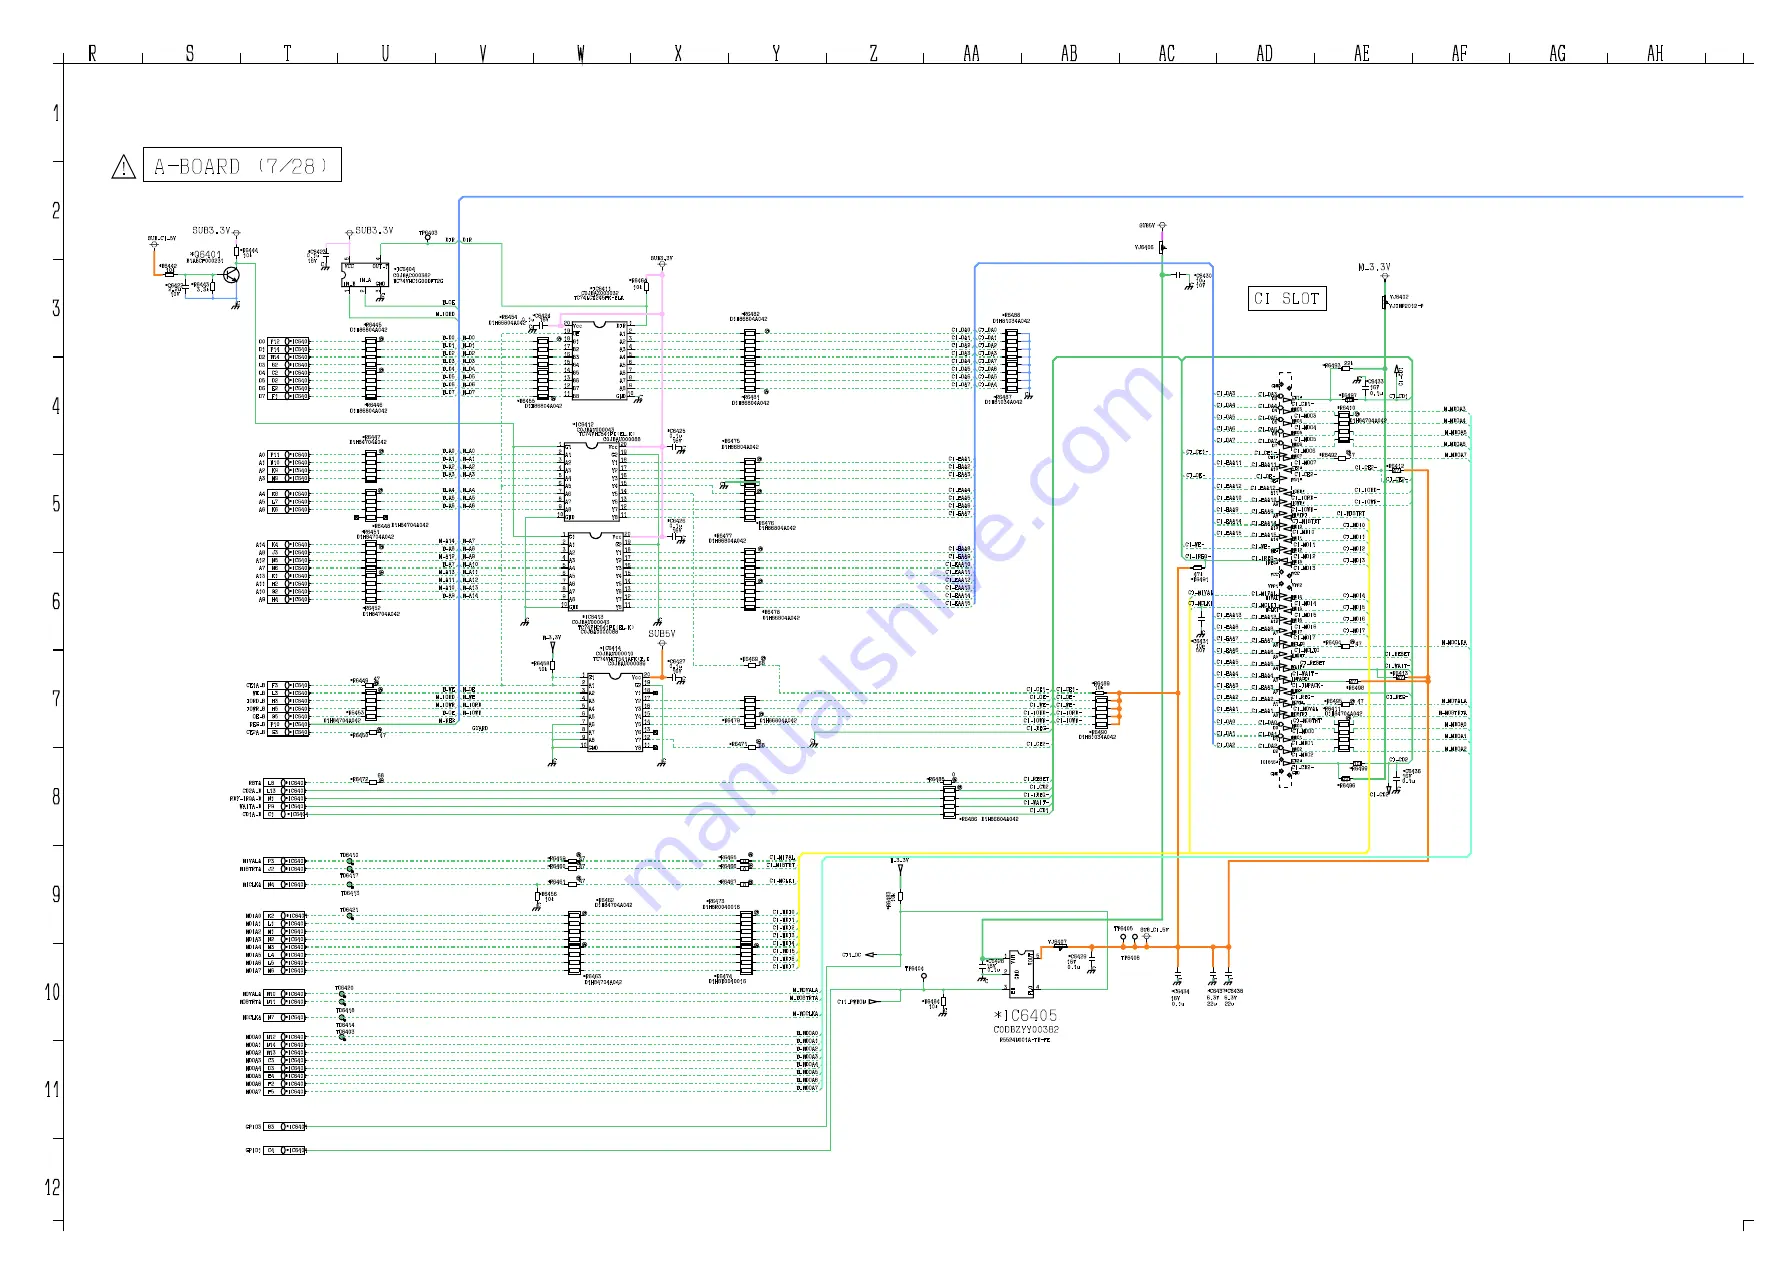The image size is (1787, 1263).
Task: Click row number 3 on left ruler
Action: [x=56, y=308]
